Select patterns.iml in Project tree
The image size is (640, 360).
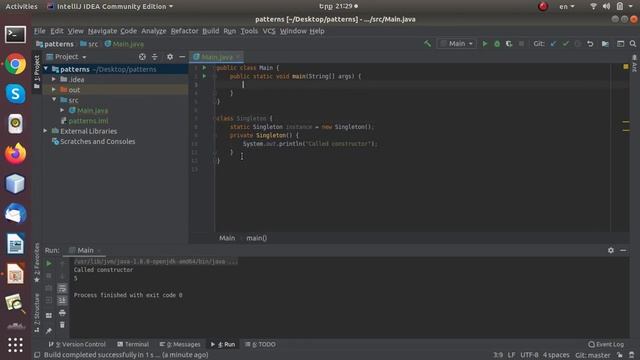click(x=88, y=121)
